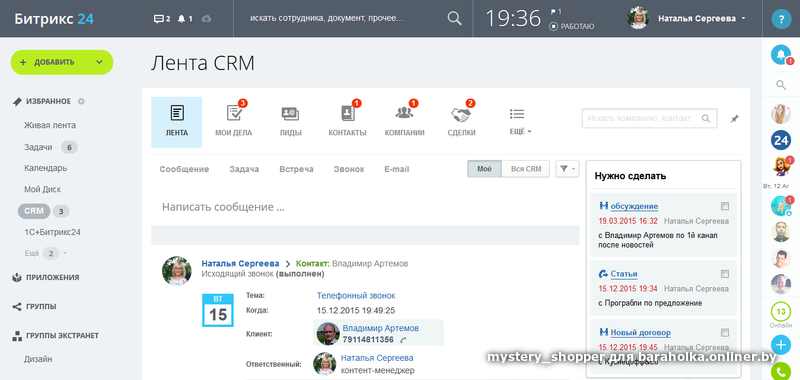This screenshot has width=800, height=380.
Task: Open the Владимир Артемов client link
Action: pyautogui.click(x=381, y=328)
